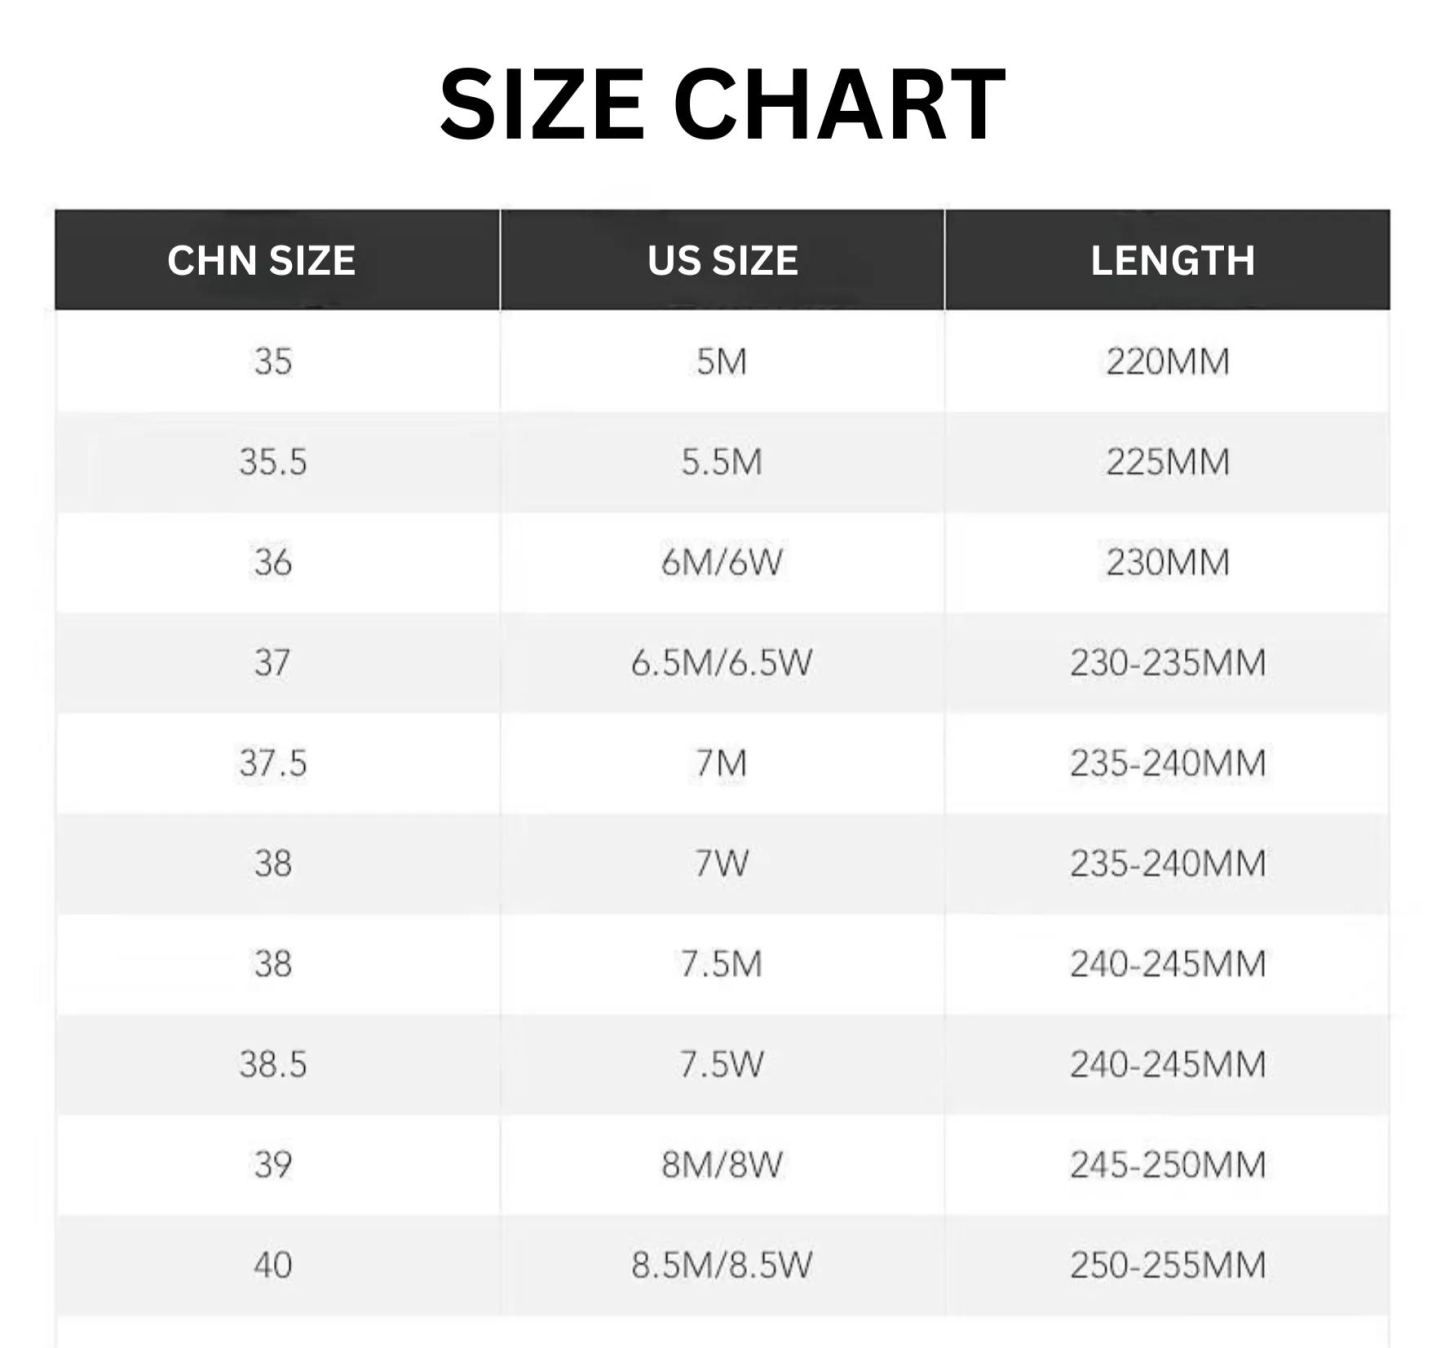Click the SIZE CHART title

coord(722,104)
